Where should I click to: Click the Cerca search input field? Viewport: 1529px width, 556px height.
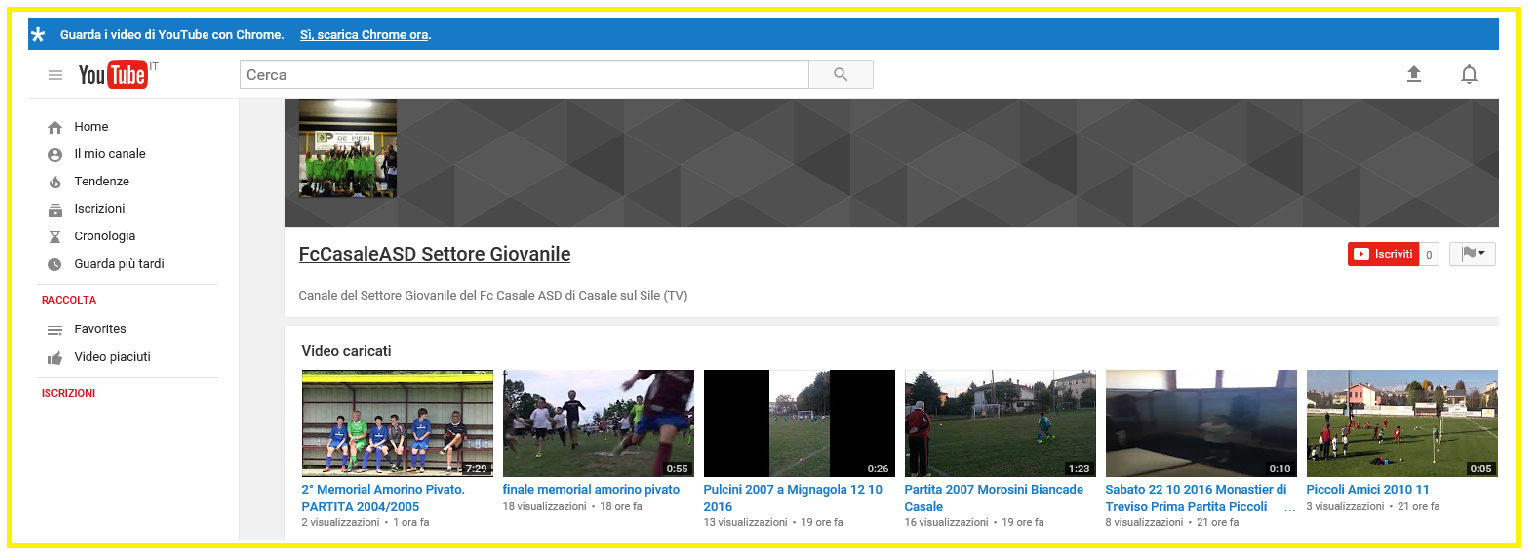pos(524,75)
